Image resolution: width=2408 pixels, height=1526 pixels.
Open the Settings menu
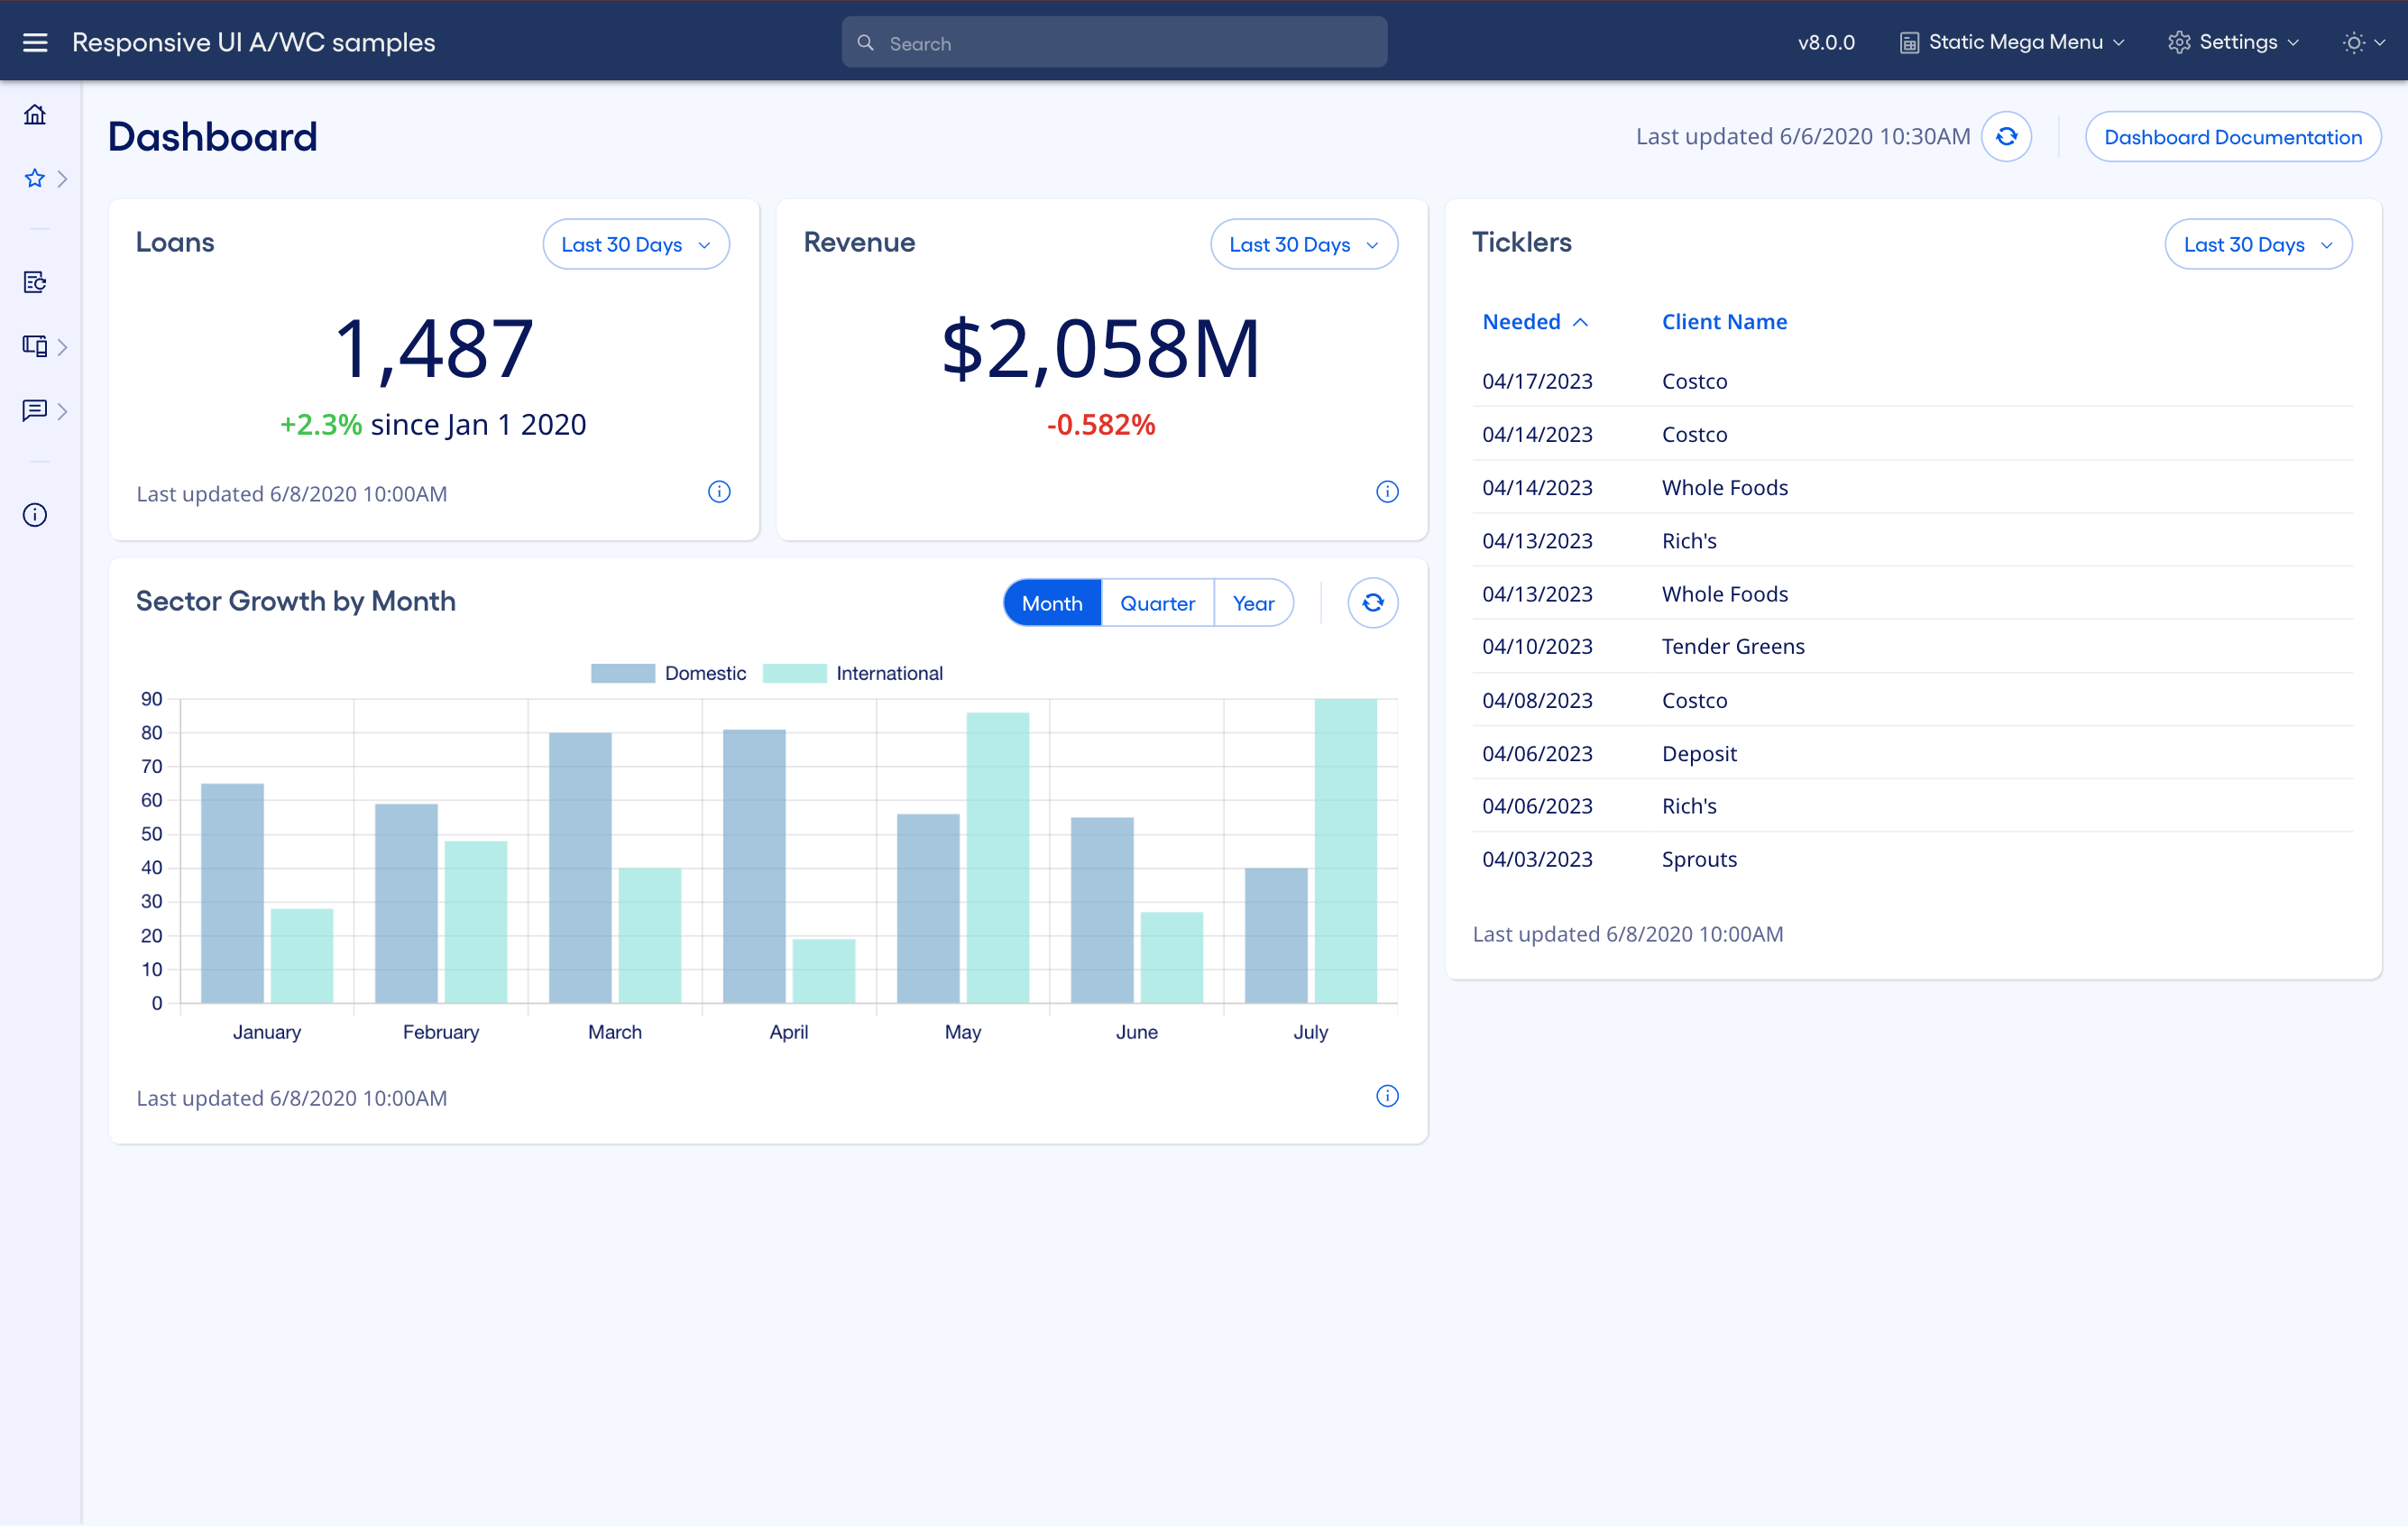tap(2233, 42)
